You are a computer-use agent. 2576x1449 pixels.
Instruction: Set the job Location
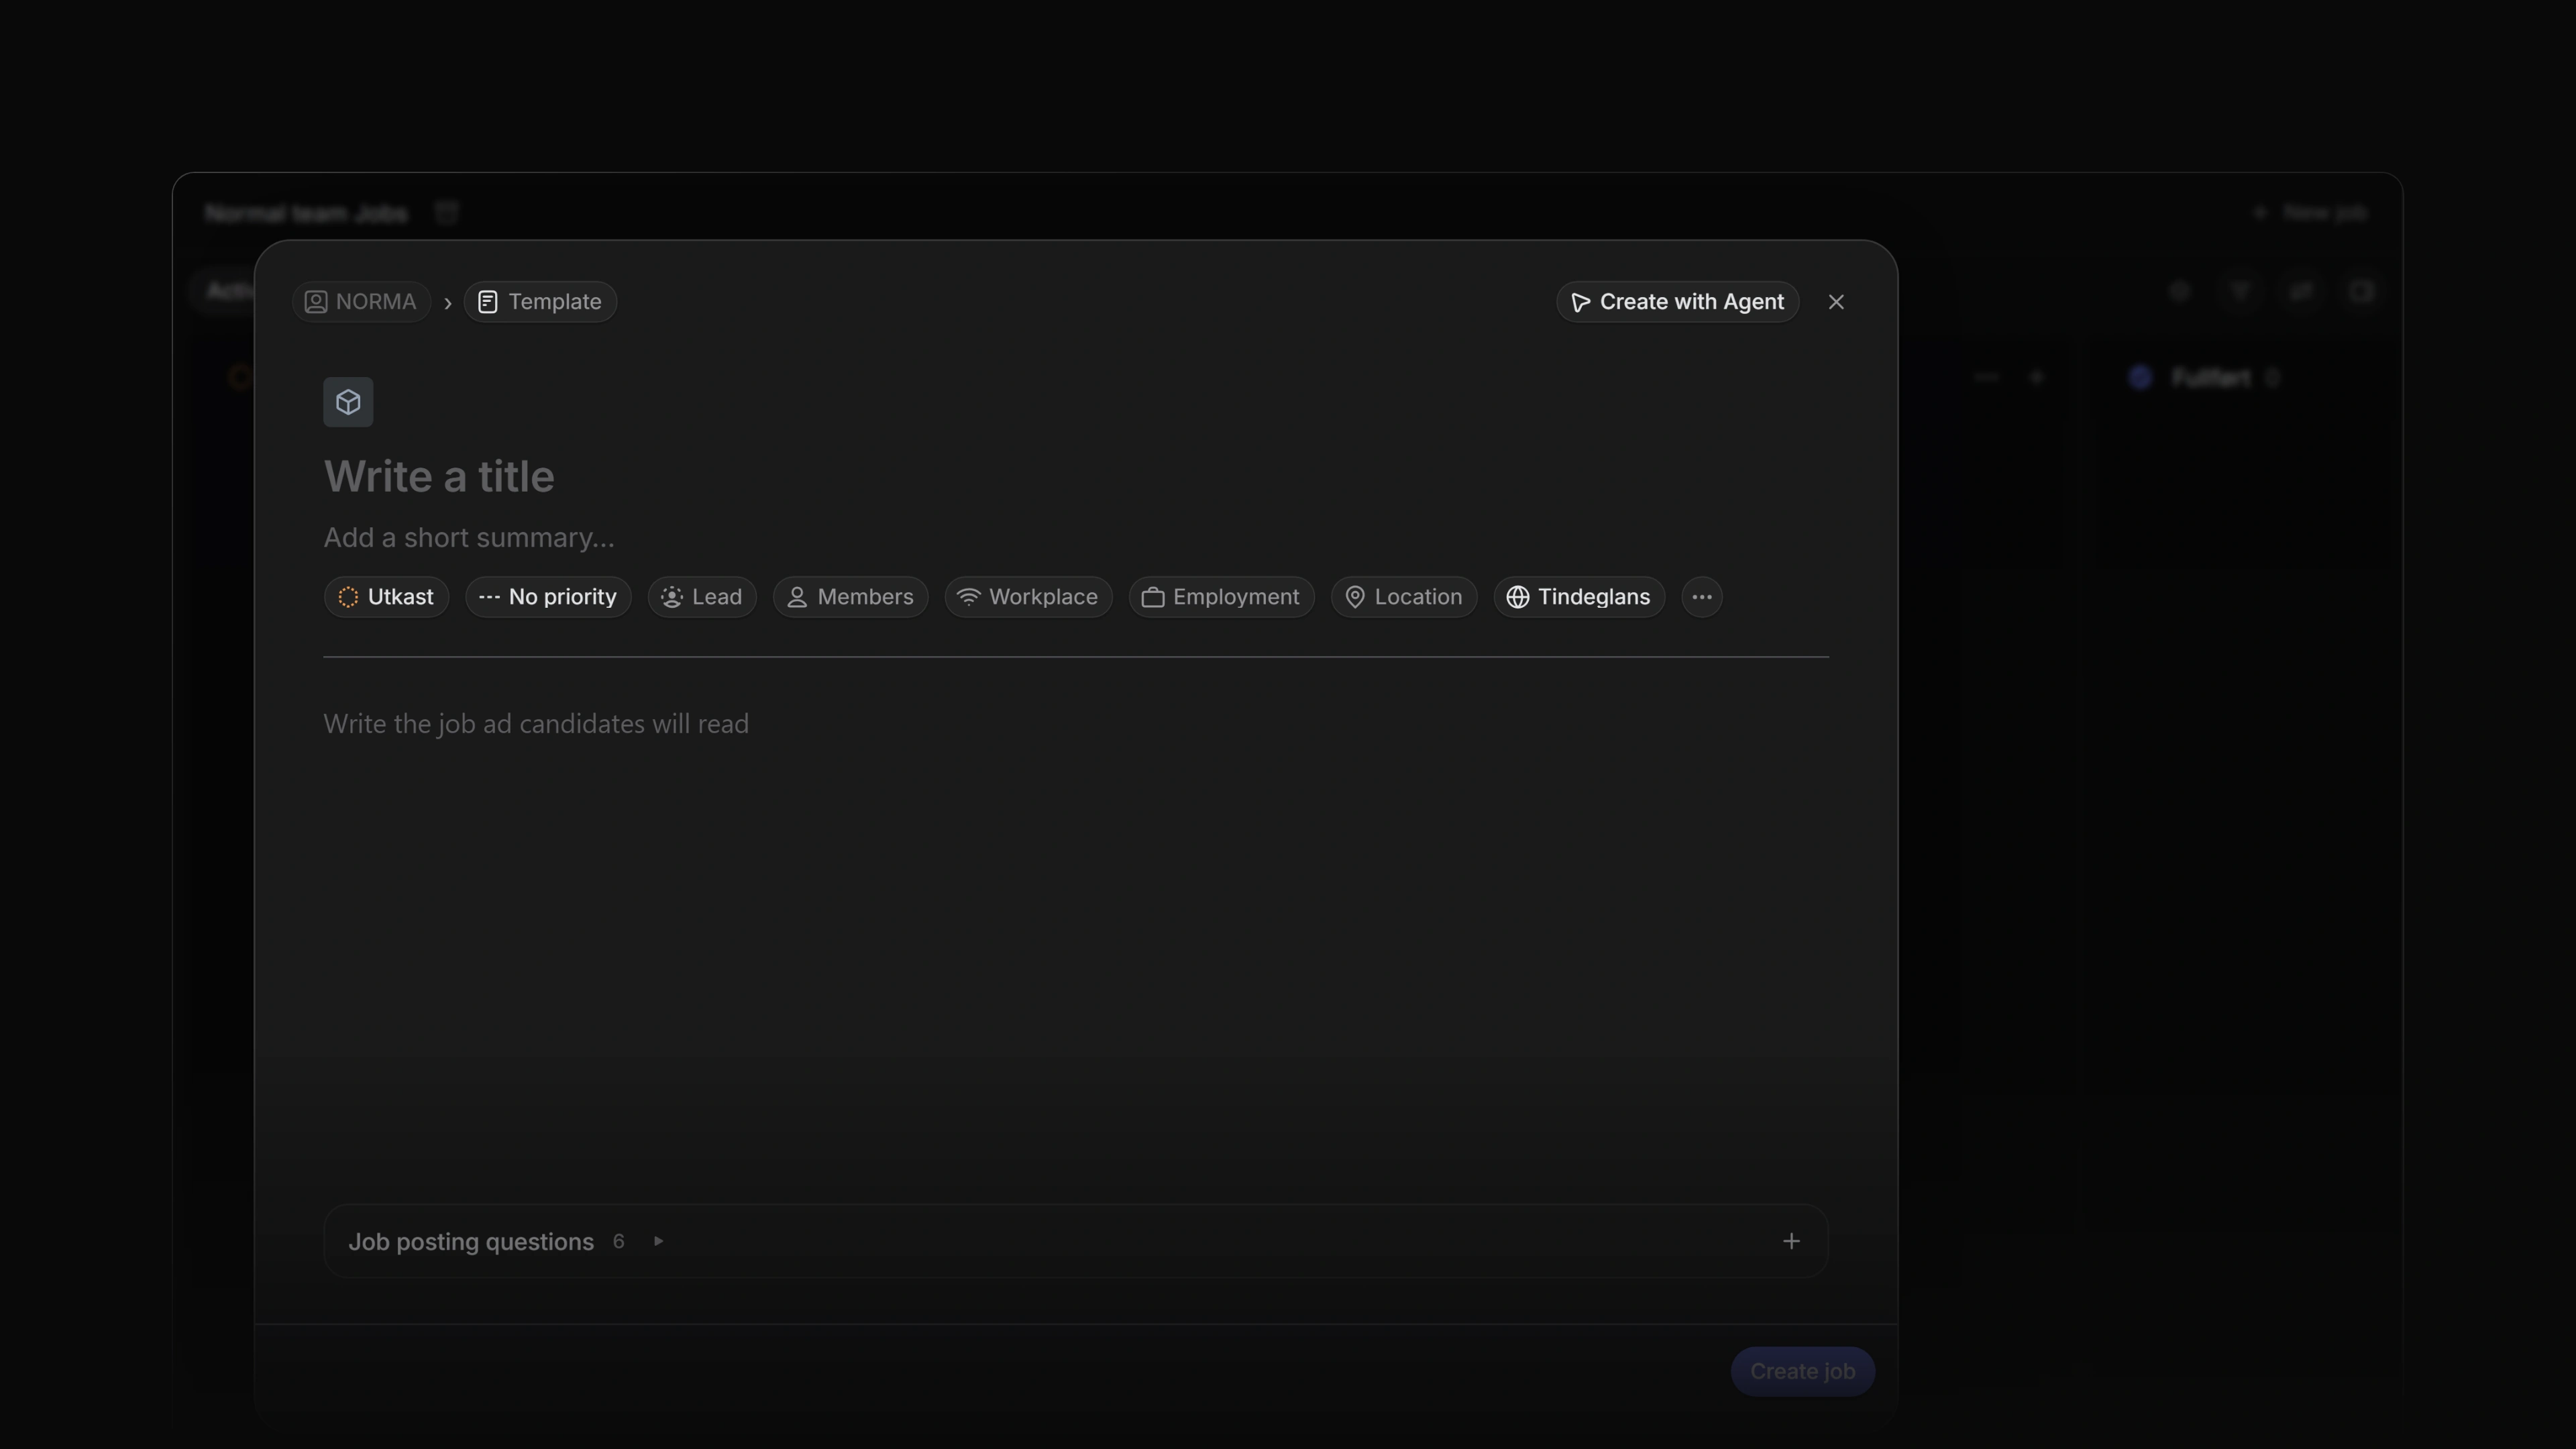[1404, 597]
